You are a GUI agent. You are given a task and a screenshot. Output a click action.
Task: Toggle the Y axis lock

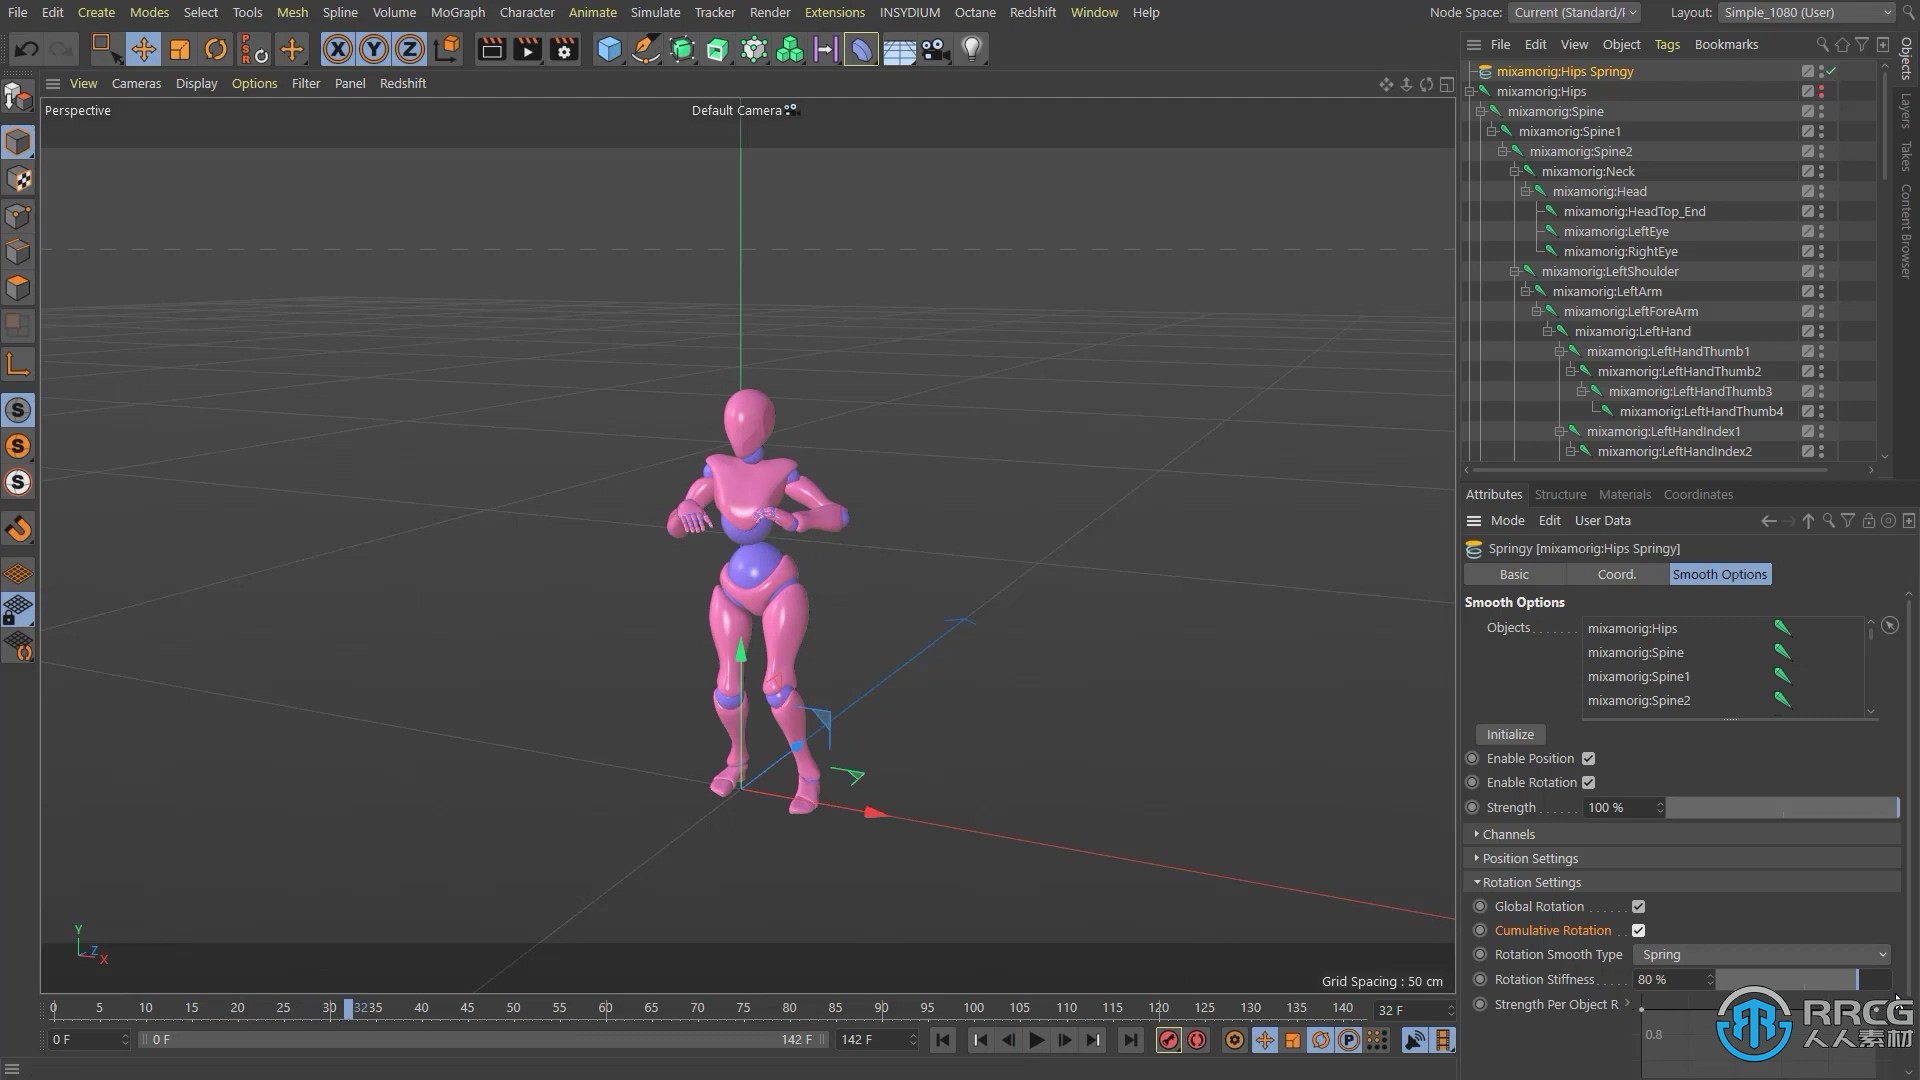pyautogui.click(x=374, y=49)
